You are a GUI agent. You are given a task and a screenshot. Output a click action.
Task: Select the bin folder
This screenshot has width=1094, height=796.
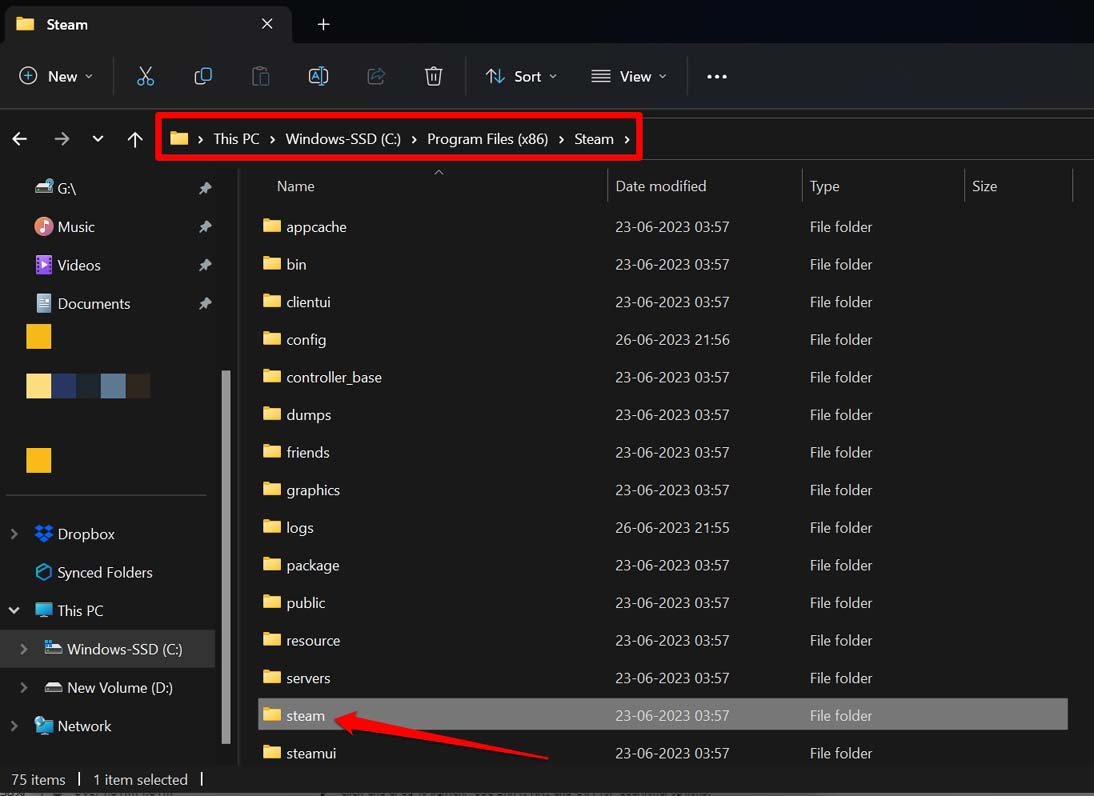click(663, 264)
